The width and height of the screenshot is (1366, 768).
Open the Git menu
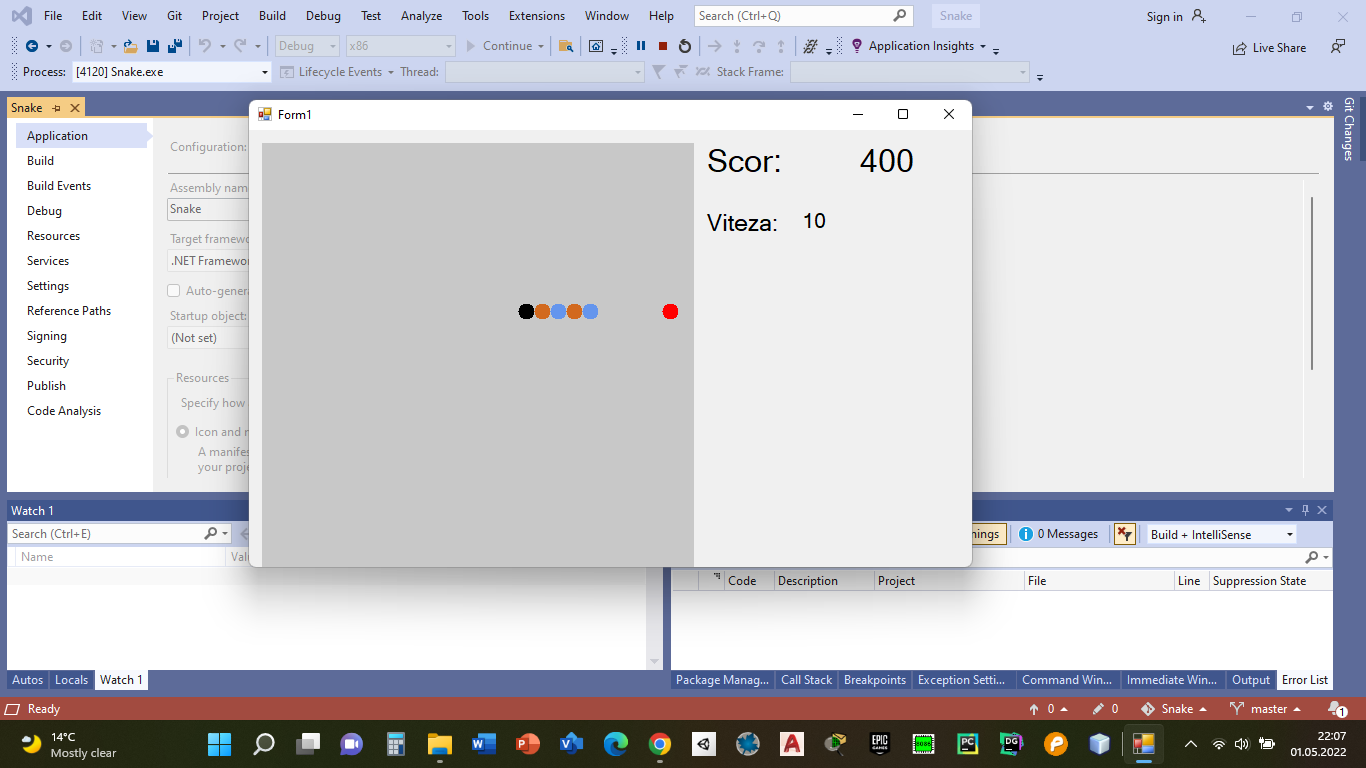[x=174, y=15]
